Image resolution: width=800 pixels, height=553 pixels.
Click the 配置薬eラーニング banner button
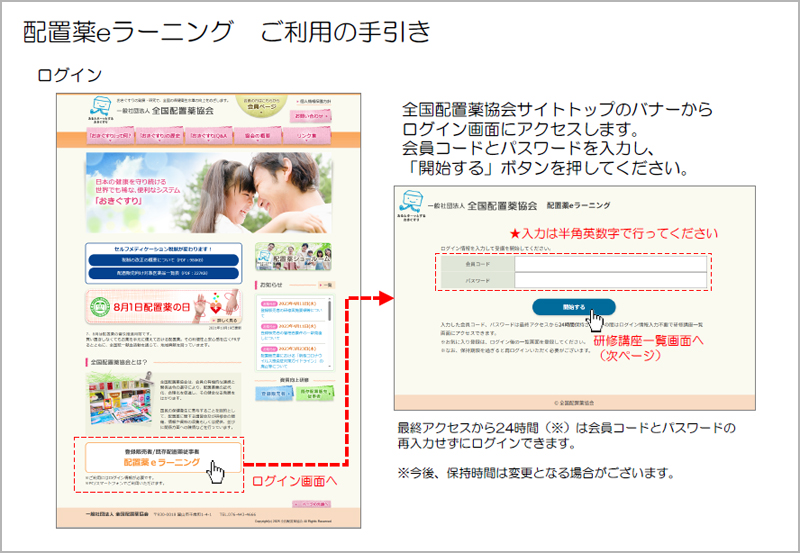click(x=159, y=458)
